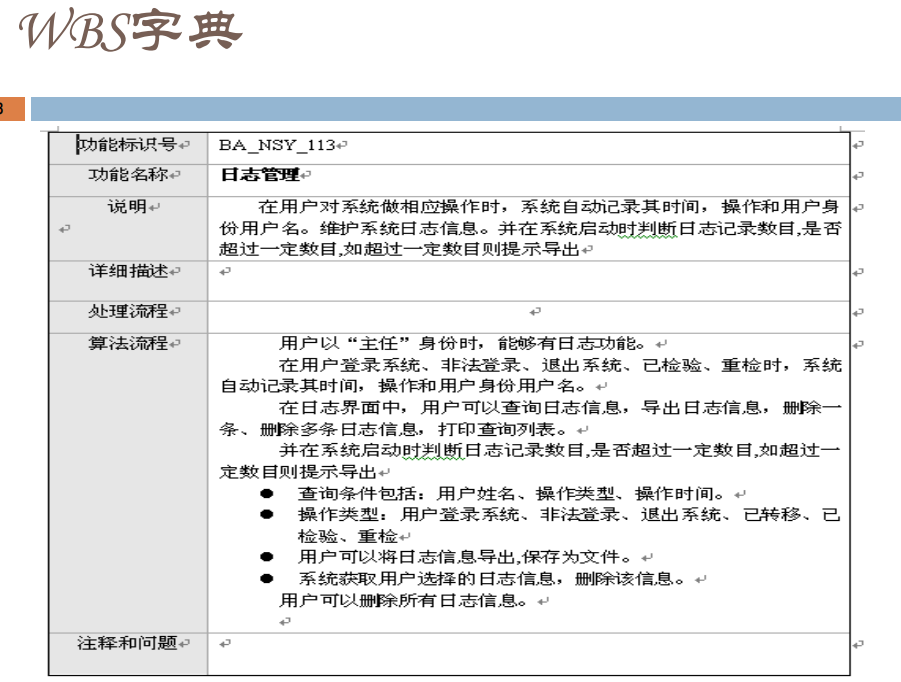Image resolution: width=901 pixels, height=682 pixels.
Task: Select the '说明' row label
Action: (x=127, y=206)
